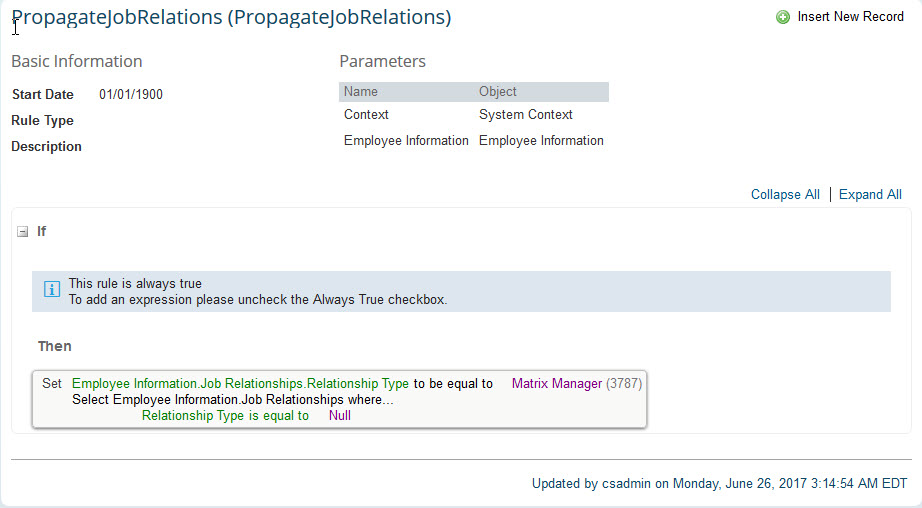Select the Employee Information parameter name
This screenshot has width=922, height=508.
tap(406, 141)
